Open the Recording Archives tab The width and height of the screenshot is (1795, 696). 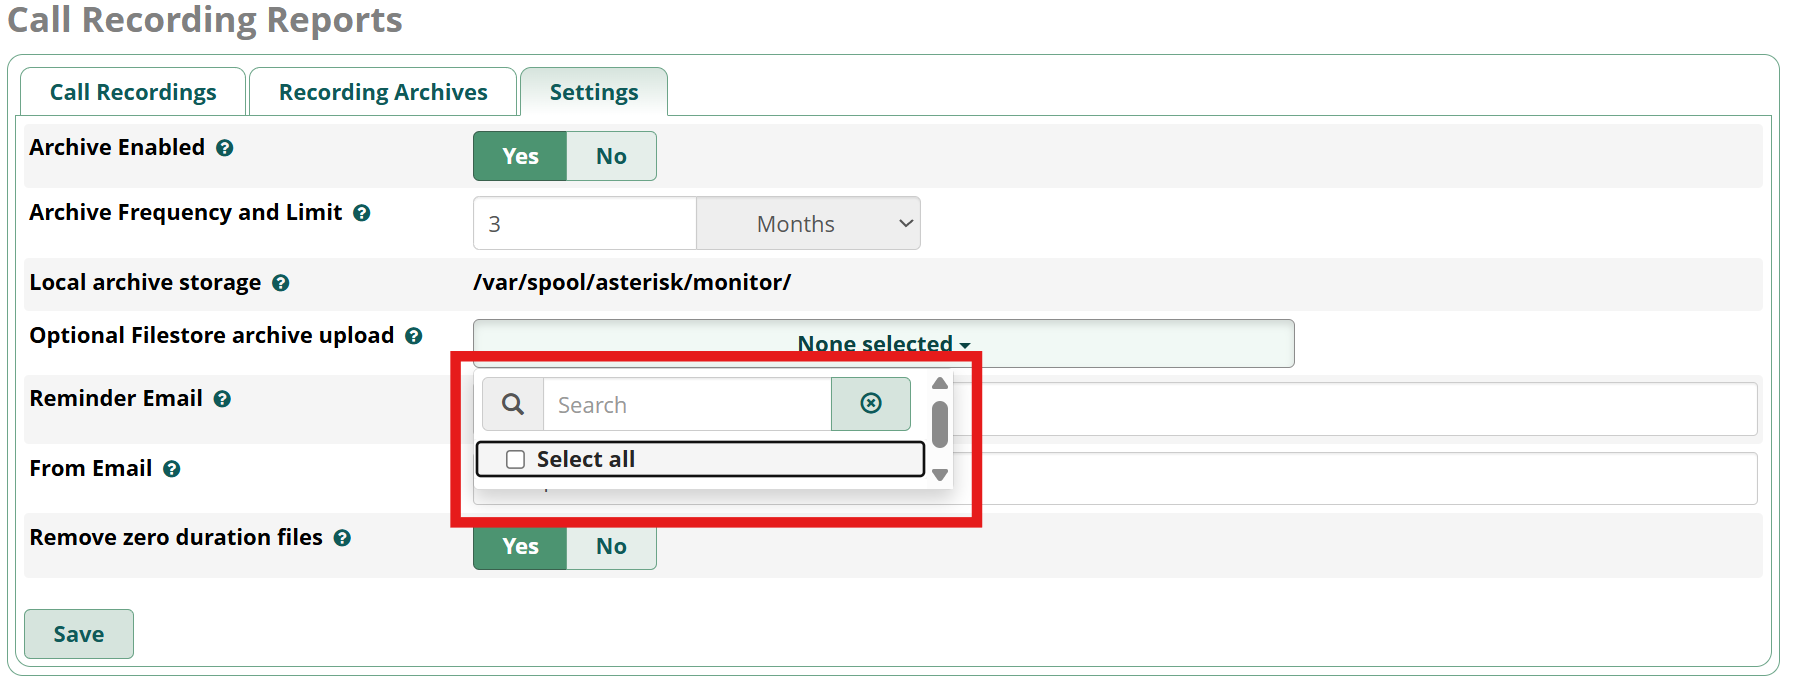point(383,92)
